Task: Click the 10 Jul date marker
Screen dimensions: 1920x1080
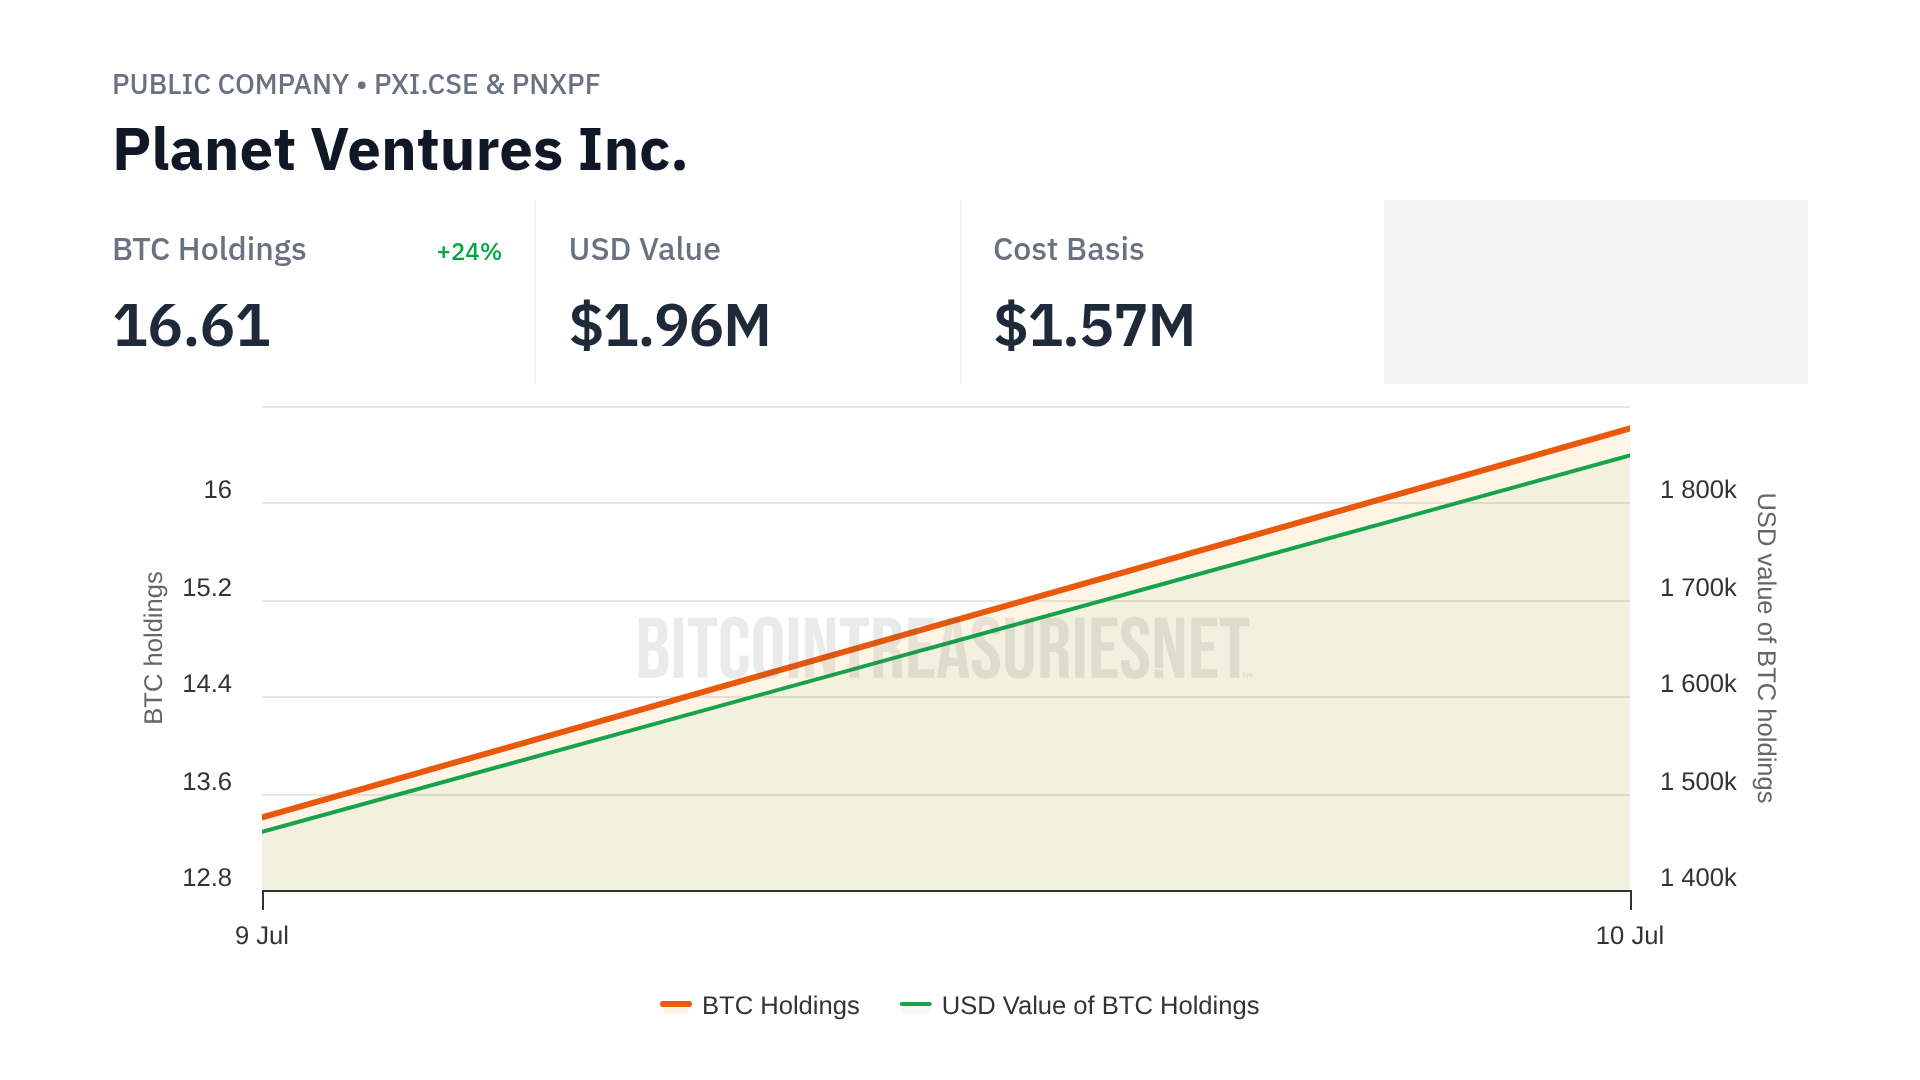Action: [x=1629, y=935]
